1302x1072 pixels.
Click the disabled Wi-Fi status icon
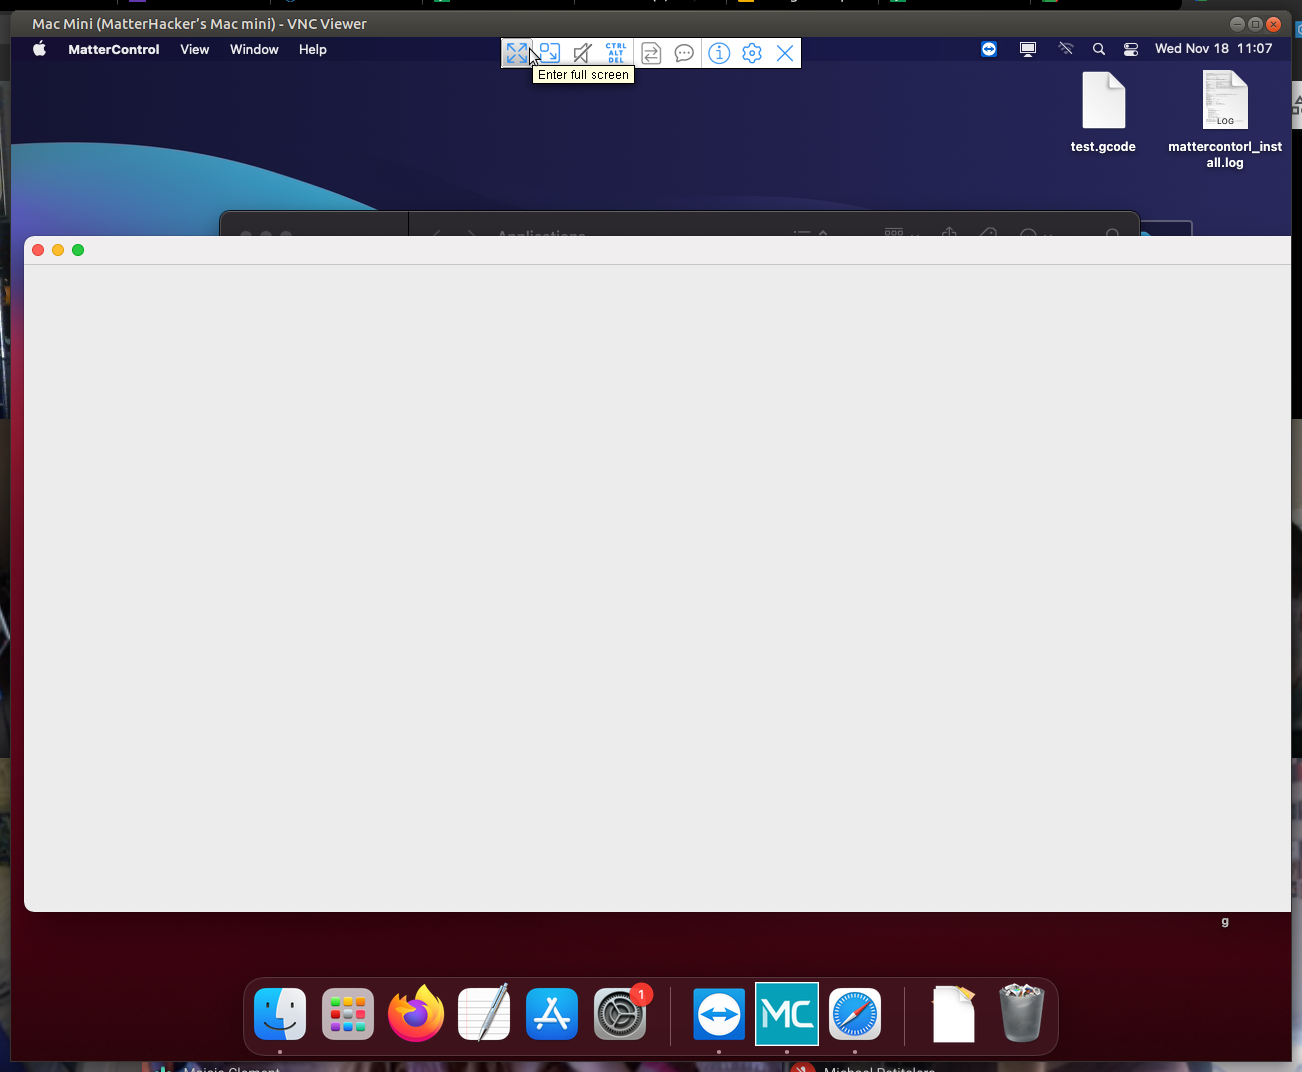point(1065,48)
